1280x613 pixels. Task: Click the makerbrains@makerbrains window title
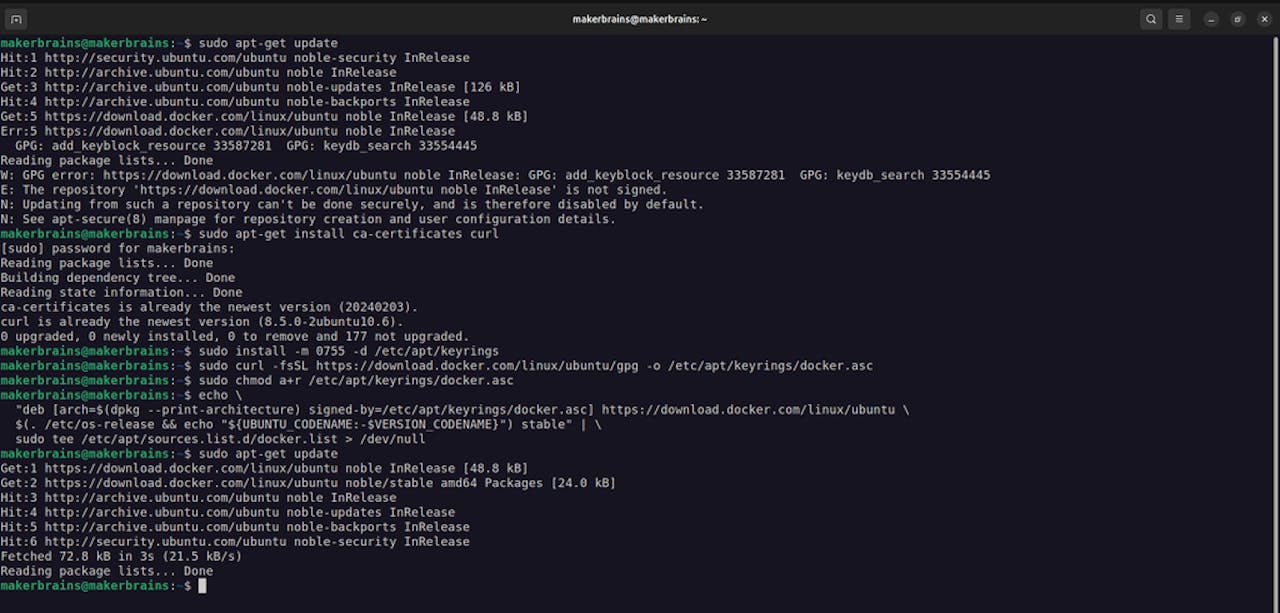(x=639, y=18)
